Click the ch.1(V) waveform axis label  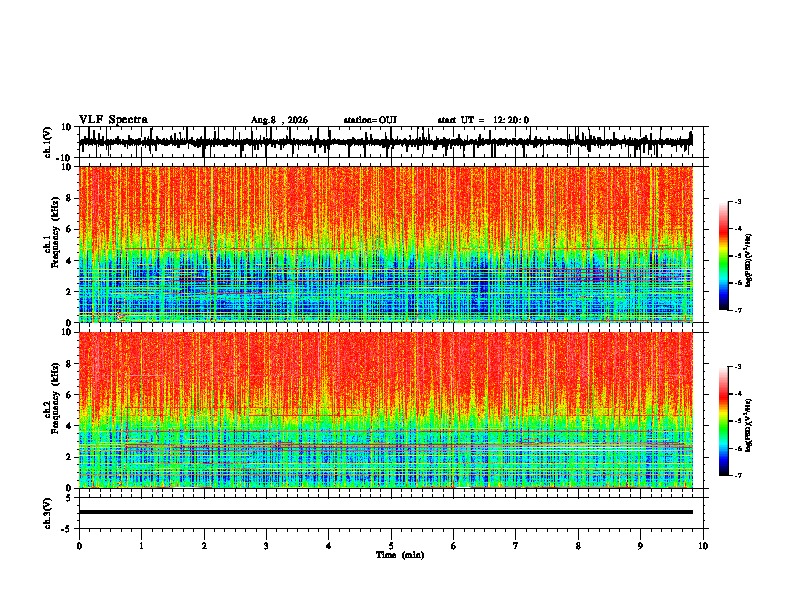(48, 142)
